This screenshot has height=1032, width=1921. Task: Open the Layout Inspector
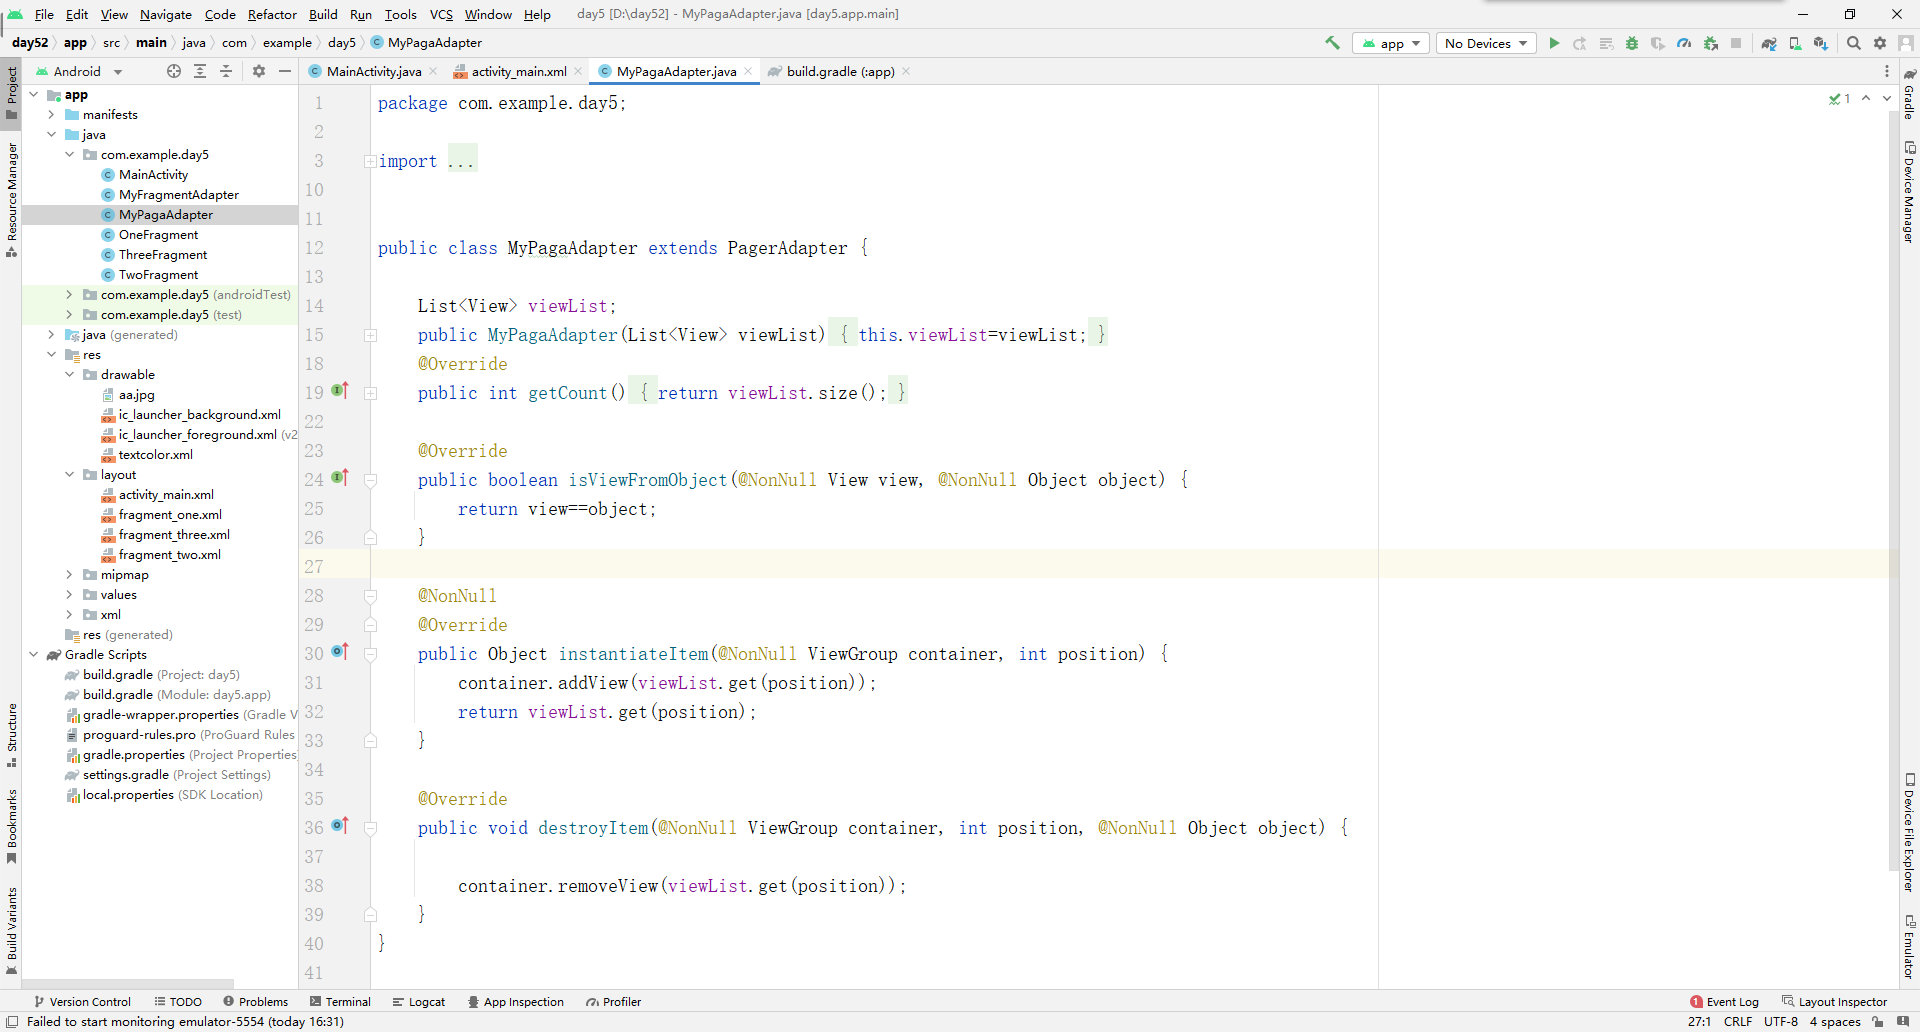pyautogui.click(x=1835, y=1002)
